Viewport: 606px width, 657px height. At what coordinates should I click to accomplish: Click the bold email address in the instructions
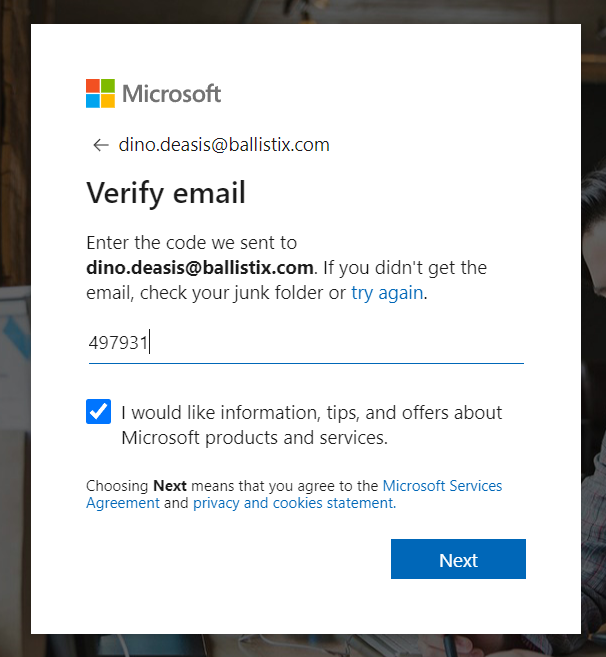click(x=200, y=268)
